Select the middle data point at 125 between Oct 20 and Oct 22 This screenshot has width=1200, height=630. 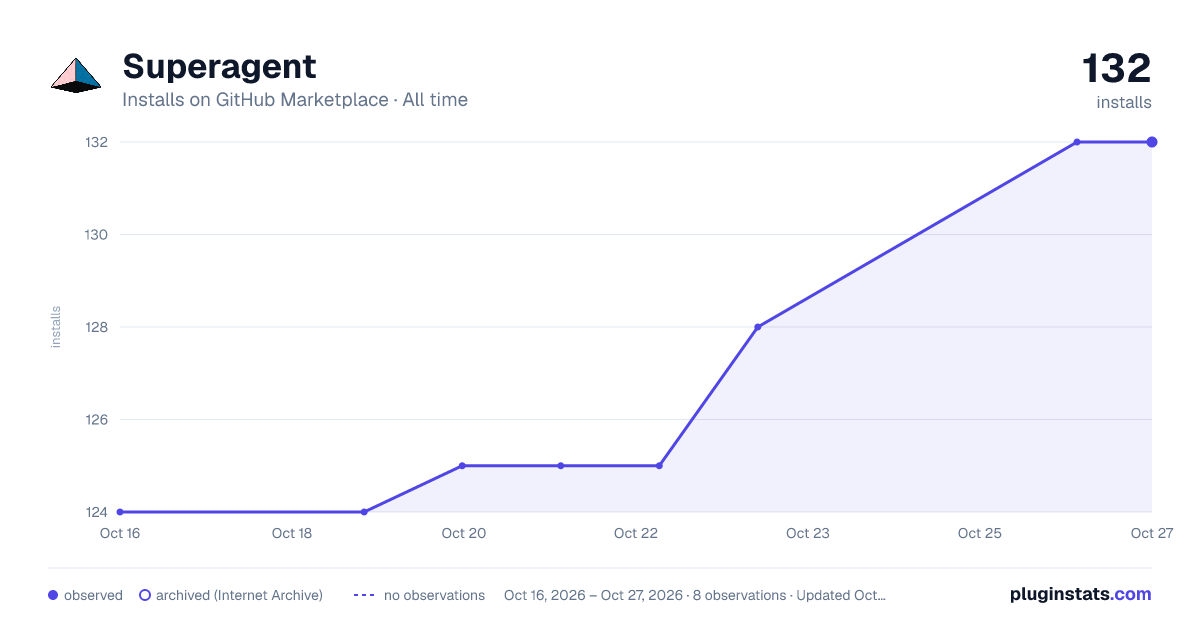561,466
